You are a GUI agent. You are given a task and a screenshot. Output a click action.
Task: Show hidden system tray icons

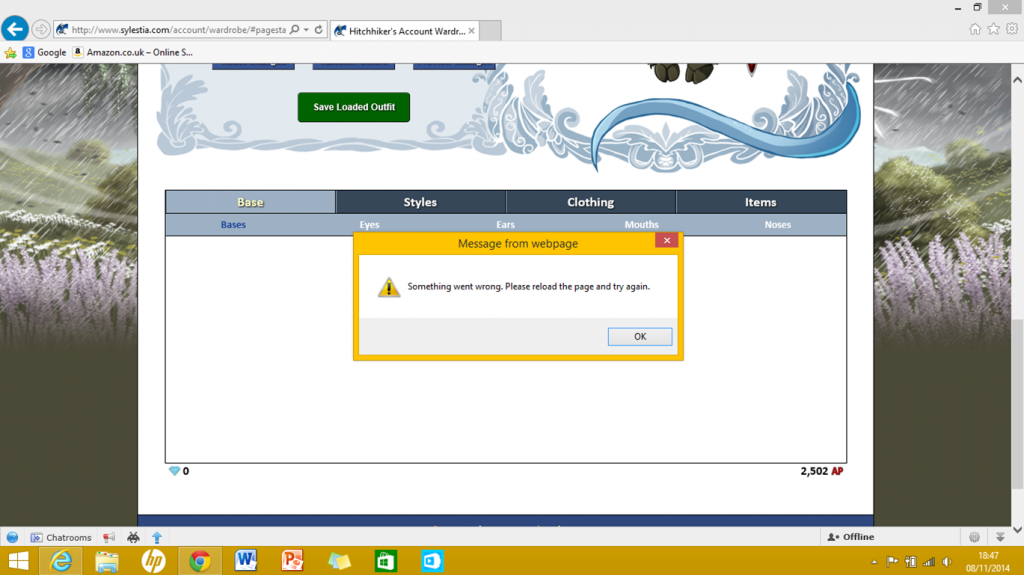point(873,562)
